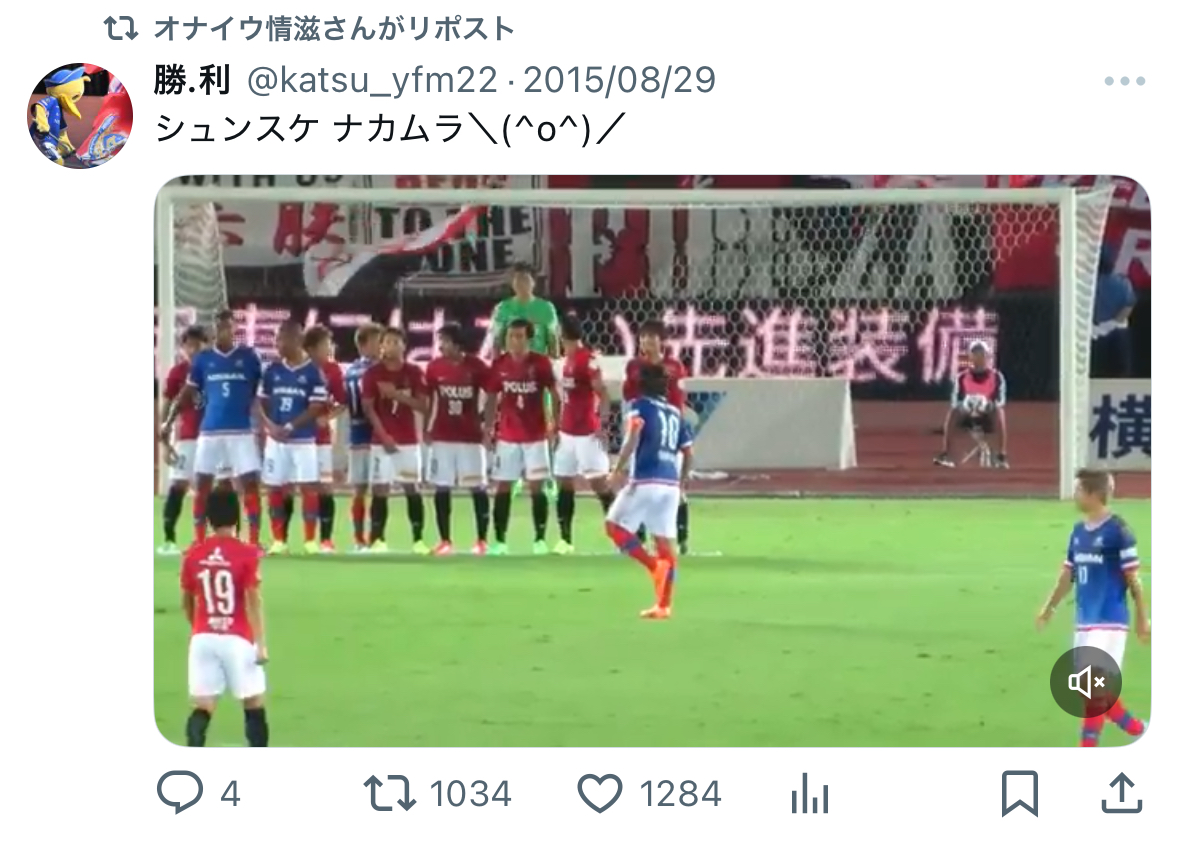Image resolution: width=1179 pixels, height=851 pixels.
Task: Open the 4 replies count
Action: tap(230, 794)
